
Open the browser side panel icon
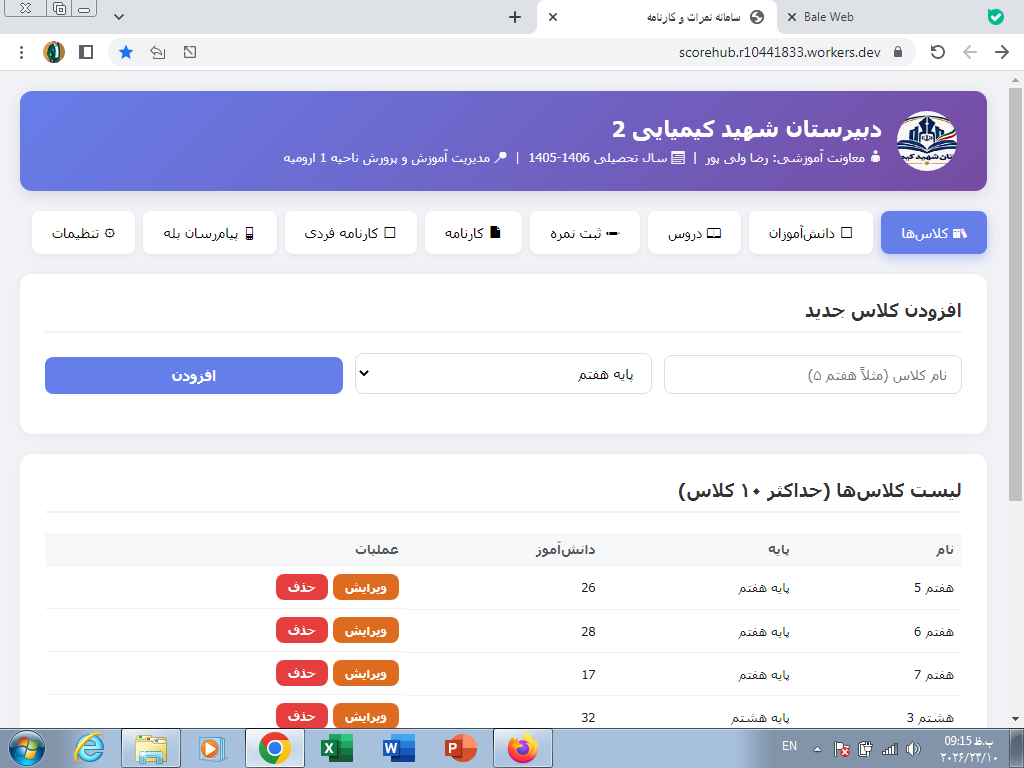click(86, 52)
